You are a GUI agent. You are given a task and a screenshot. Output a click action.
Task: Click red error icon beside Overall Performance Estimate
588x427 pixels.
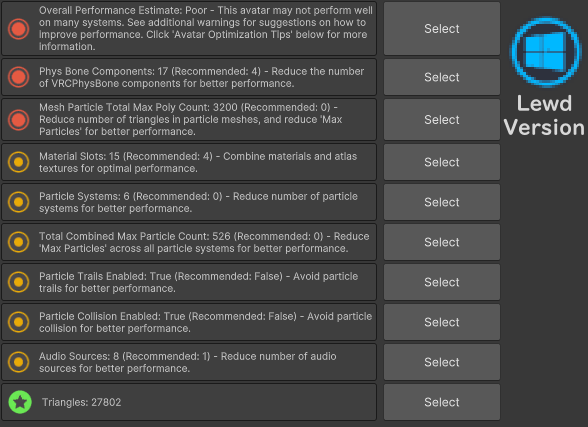pos(19,29)
